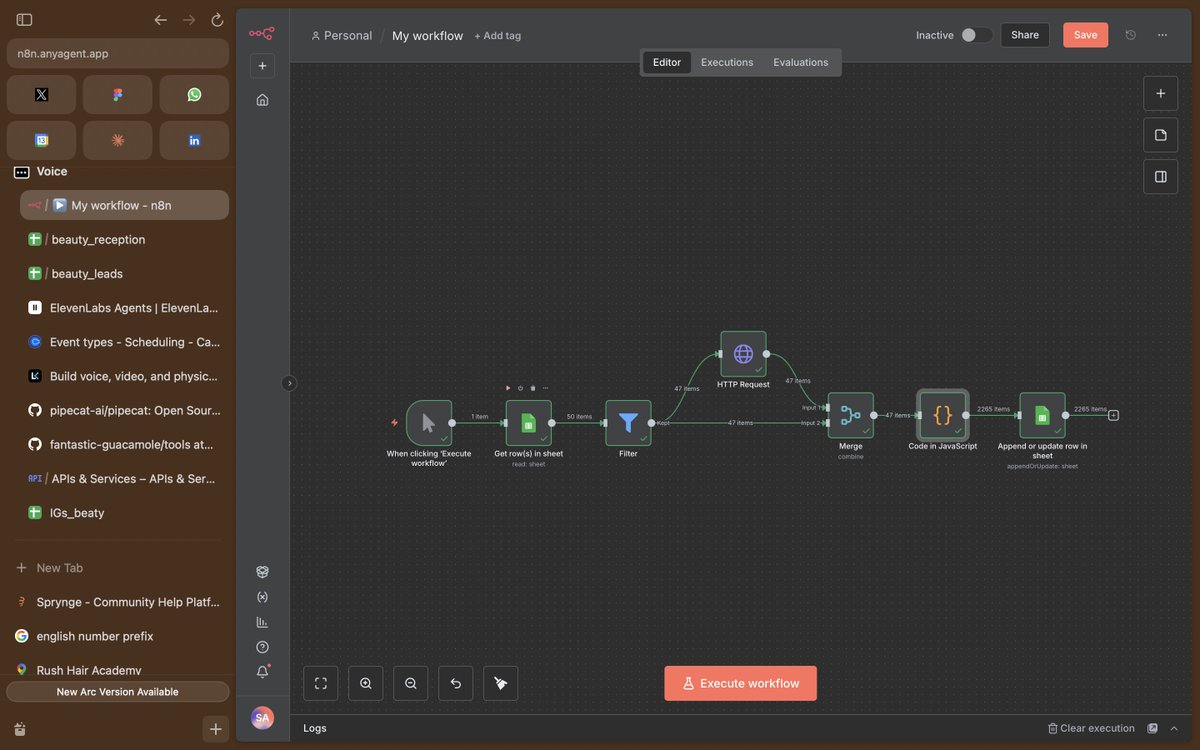Open the Insights chart icon in the sidebar
The image size is (1200, 750).
point(262,621)
